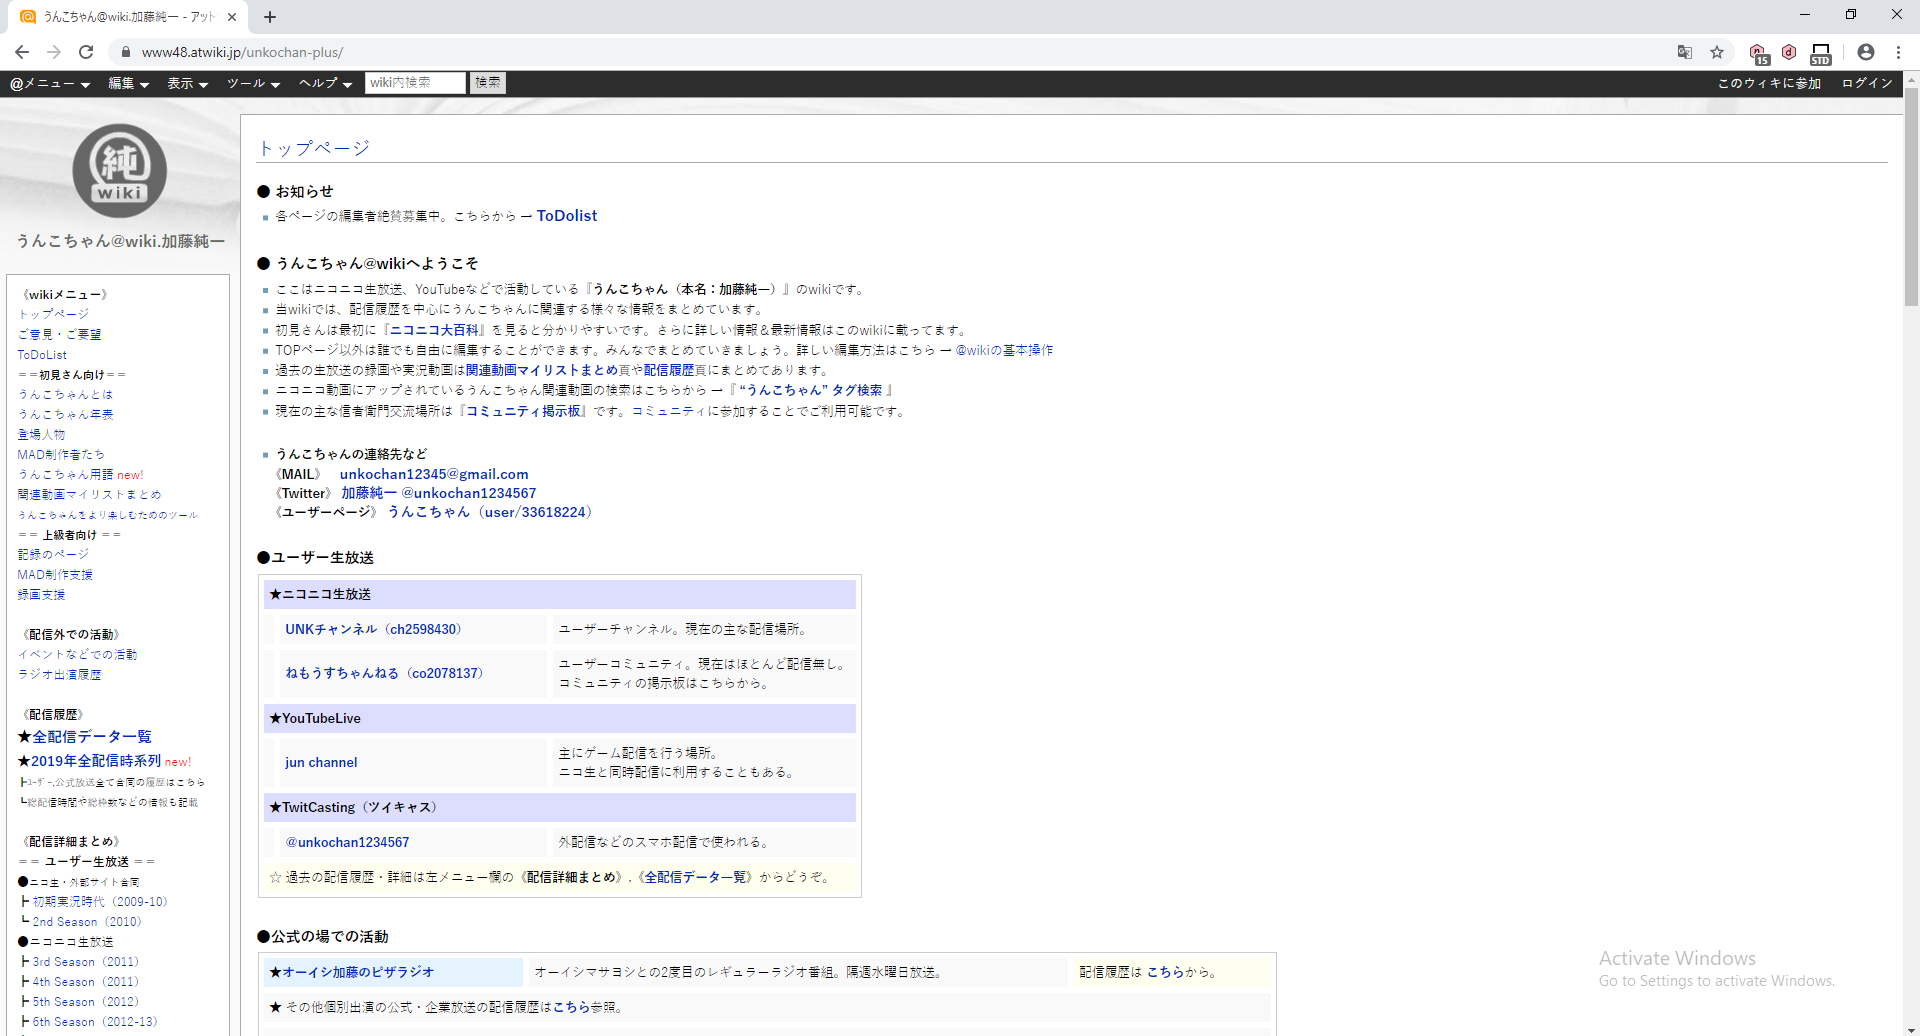Click the address bar URL
The height and width of the screenshot is (1036, 1920).
242,52
